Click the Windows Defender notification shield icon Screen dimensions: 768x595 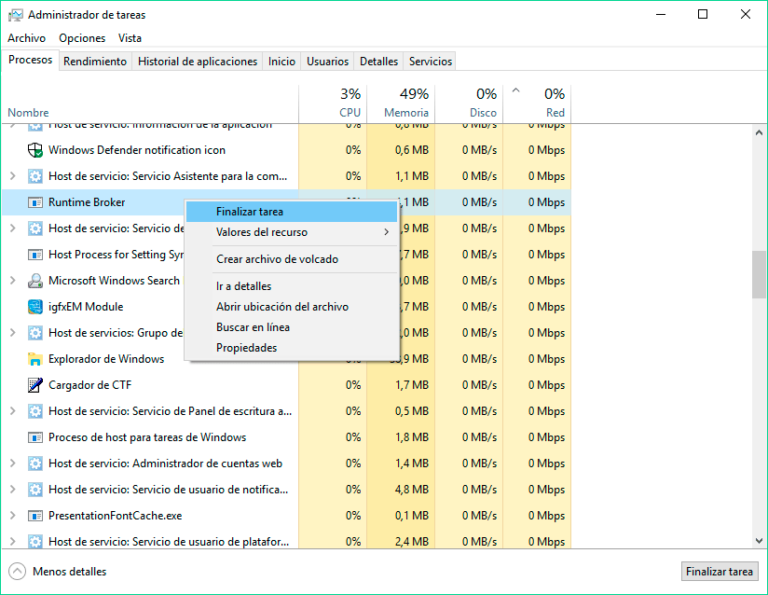click(35, 150)
